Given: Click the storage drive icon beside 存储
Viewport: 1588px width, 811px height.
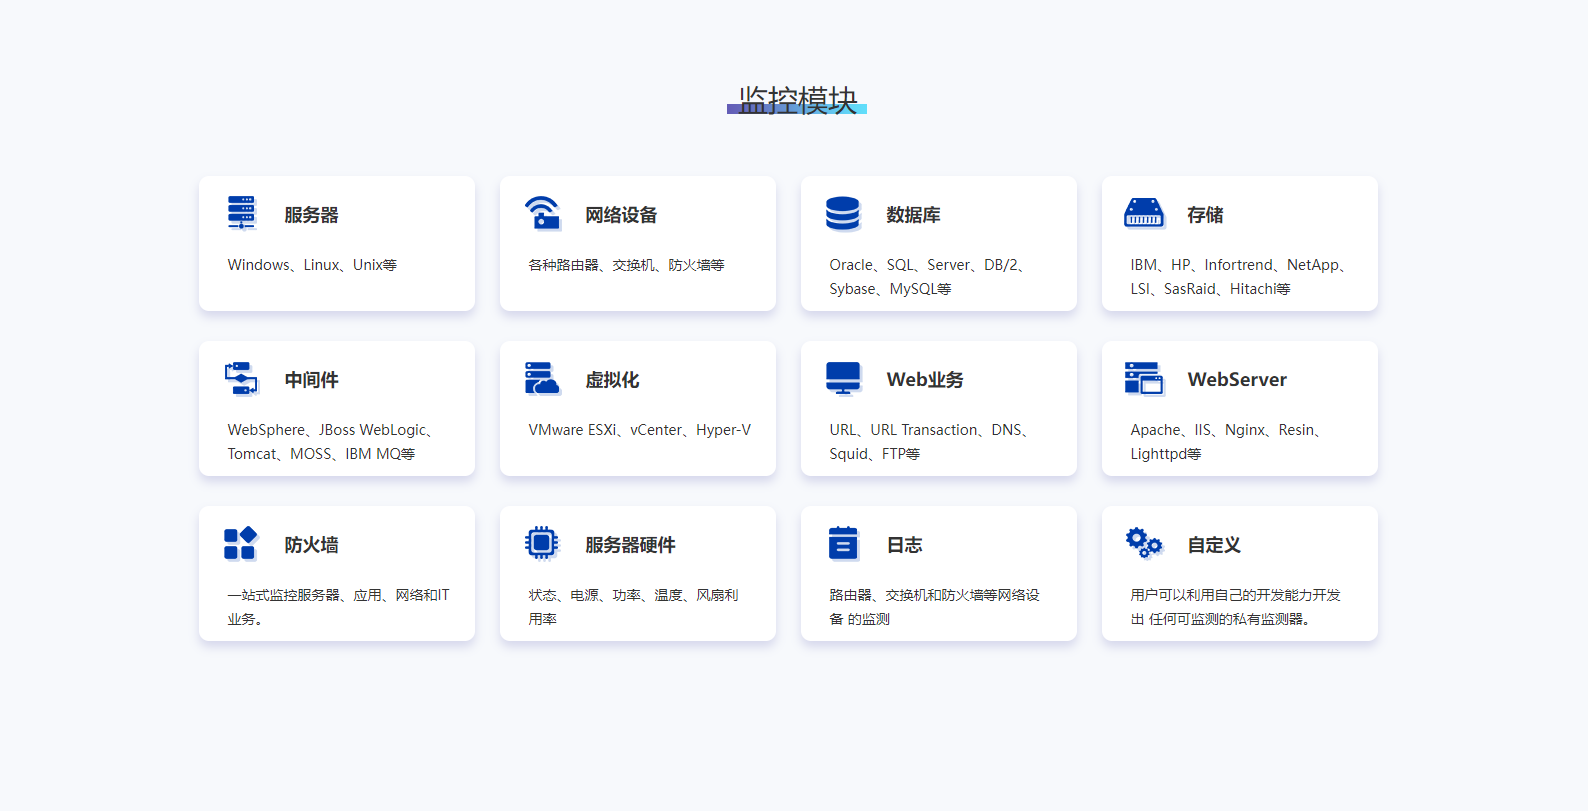Looking at the screenshot, I should [x=1144, y=213].
